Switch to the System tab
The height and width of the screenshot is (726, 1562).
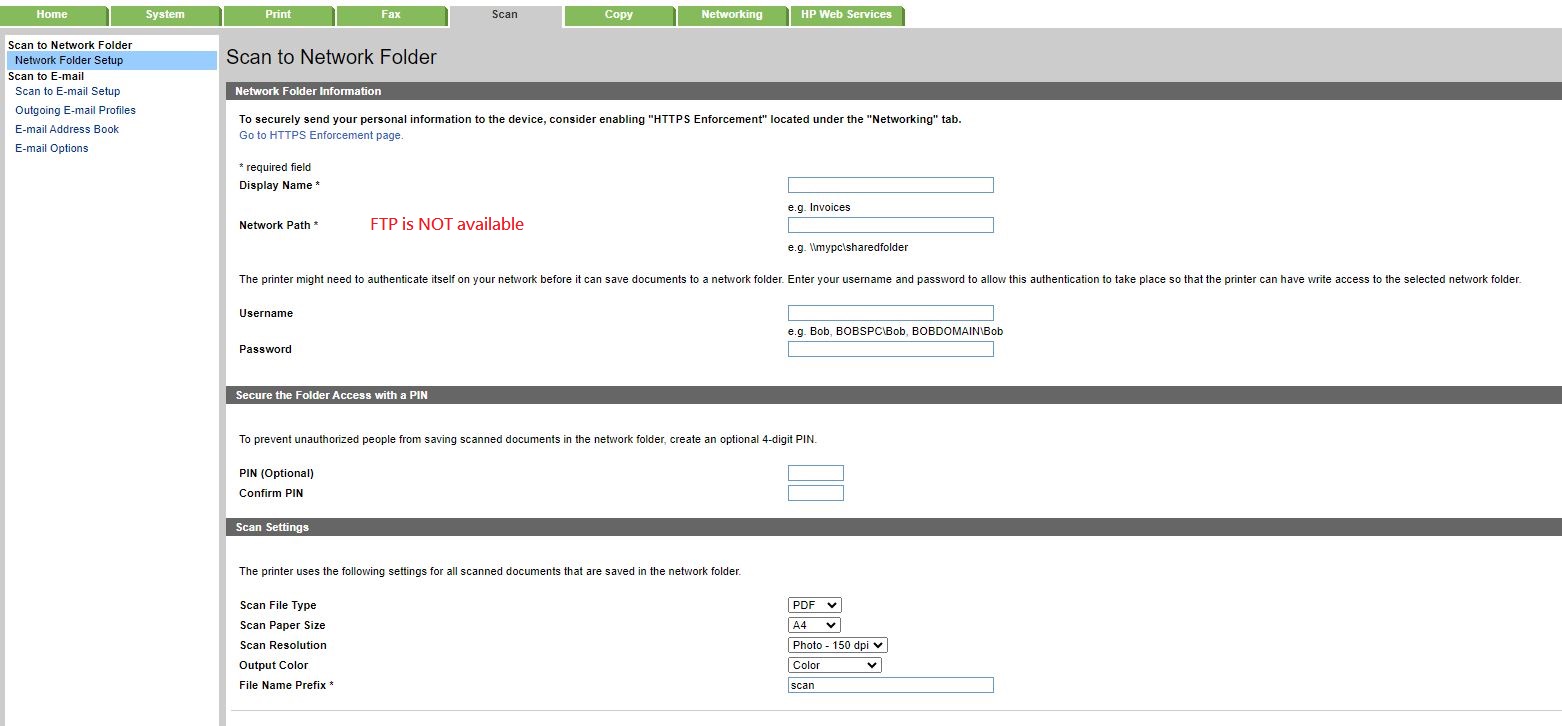165,15
